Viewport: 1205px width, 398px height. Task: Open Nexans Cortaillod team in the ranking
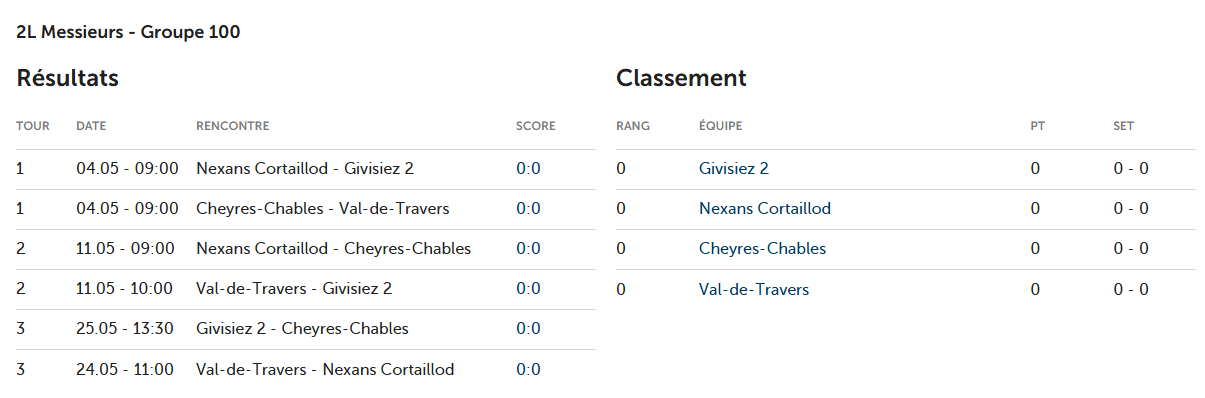765,209
